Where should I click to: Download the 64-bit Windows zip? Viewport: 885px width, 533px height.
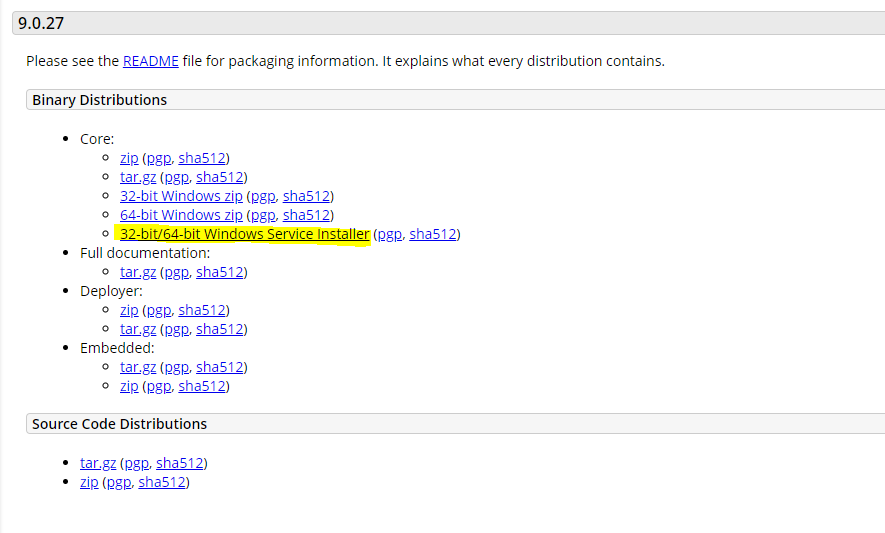(181, 215)
